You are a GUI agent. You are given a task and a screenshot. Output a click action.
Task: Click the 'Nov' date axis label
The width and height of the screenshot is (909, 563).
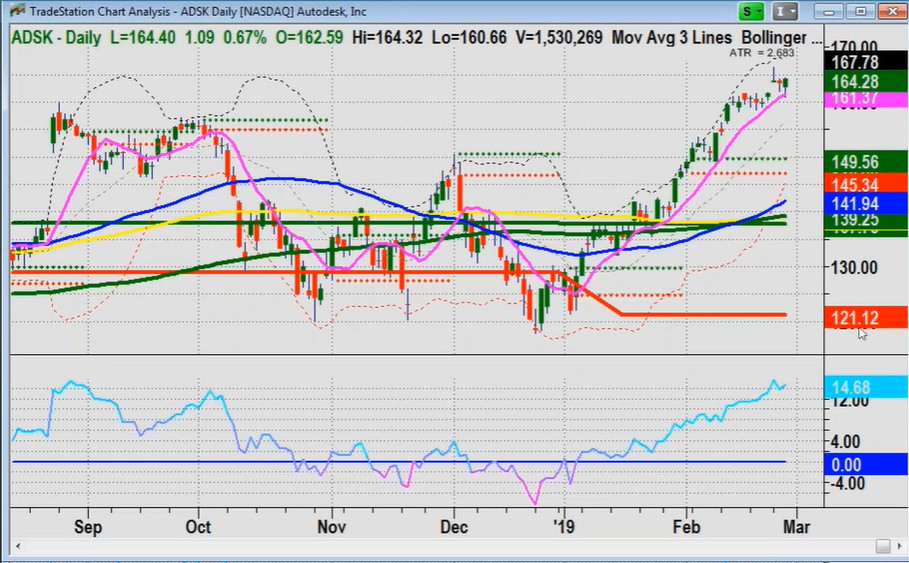click(332, 526)
